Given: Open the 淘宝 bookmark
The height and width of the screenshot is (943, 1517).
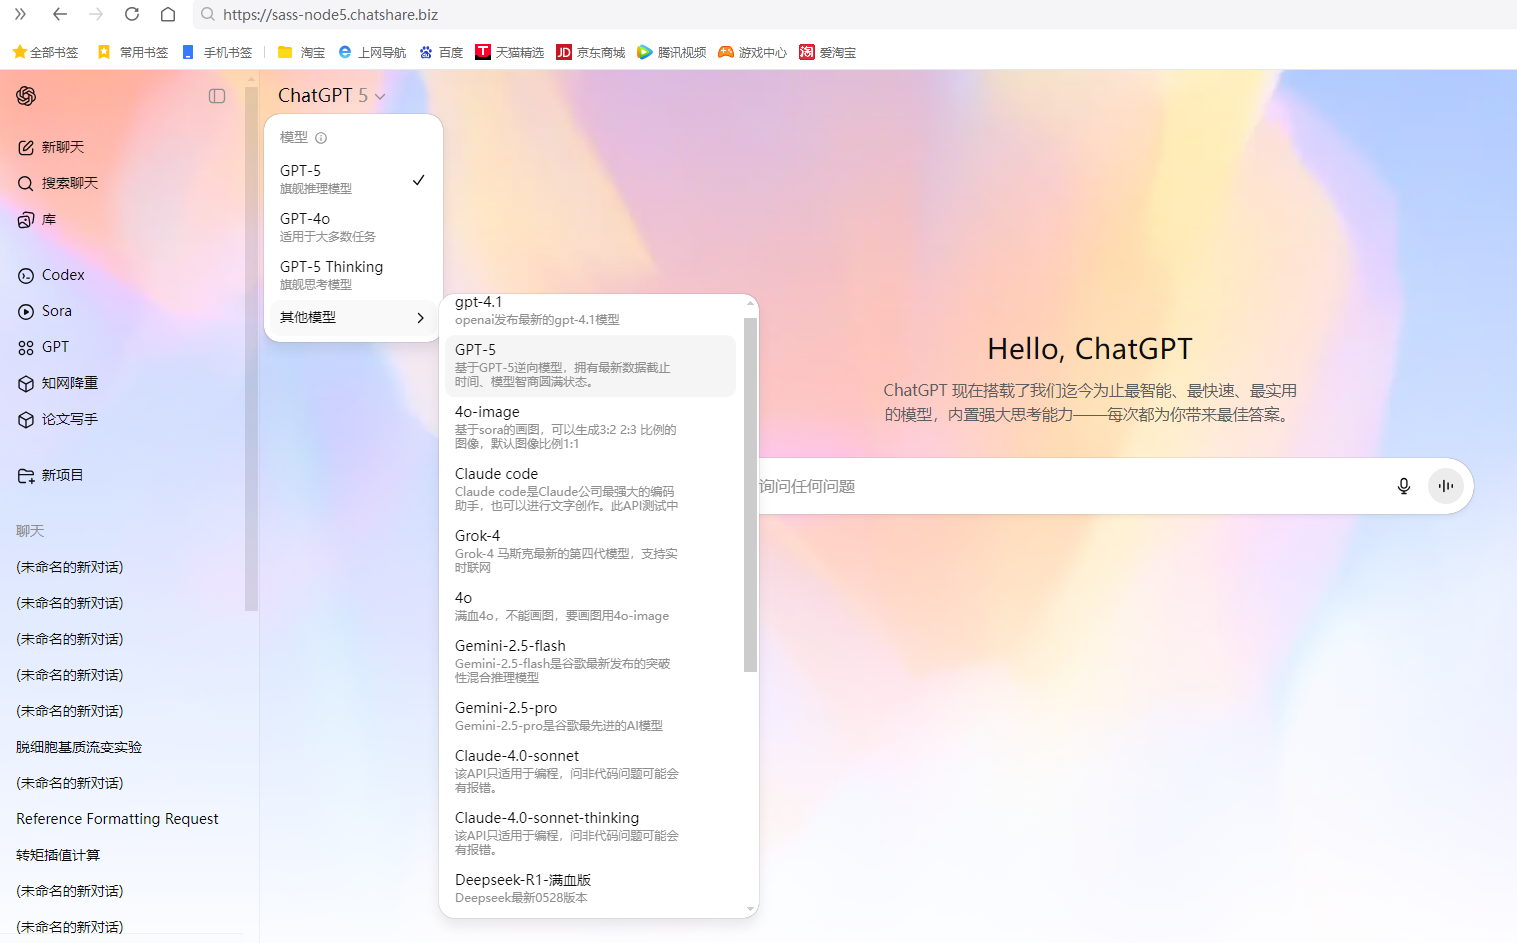Looking at the screenshot, I should tap(301, 52).
